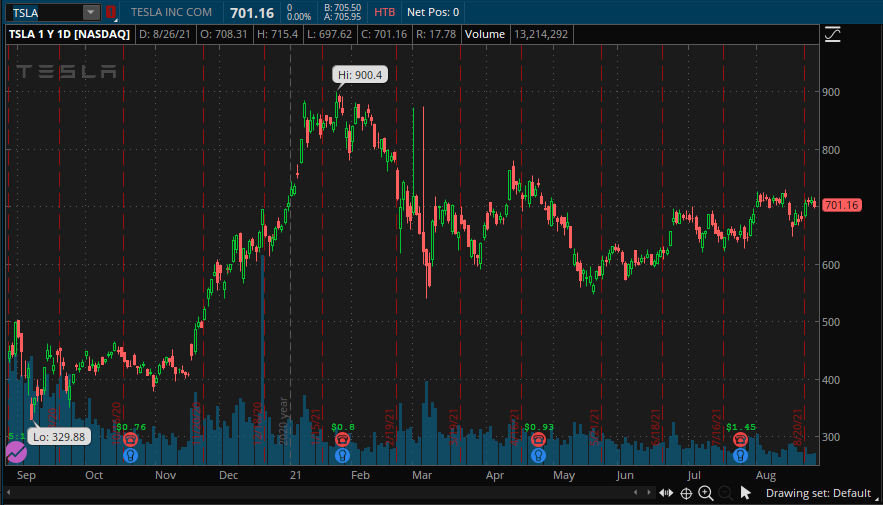The height and width of the screenshot is (505, 883).
Task: Click the expand/compress time axis icon
Action: coord(666,493)
